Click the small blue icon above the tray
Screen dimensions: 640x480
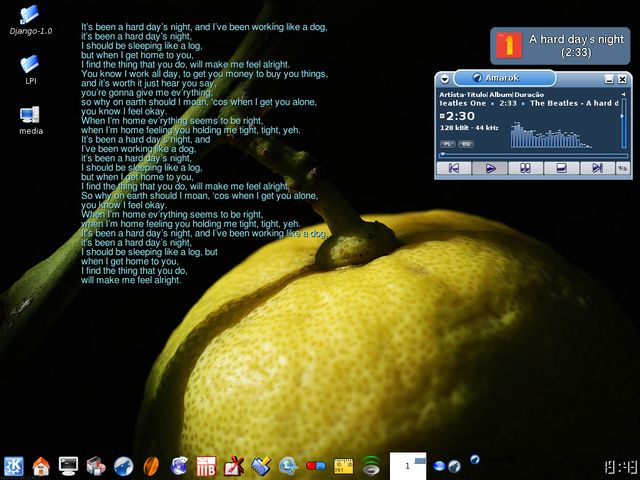[475, 460]
